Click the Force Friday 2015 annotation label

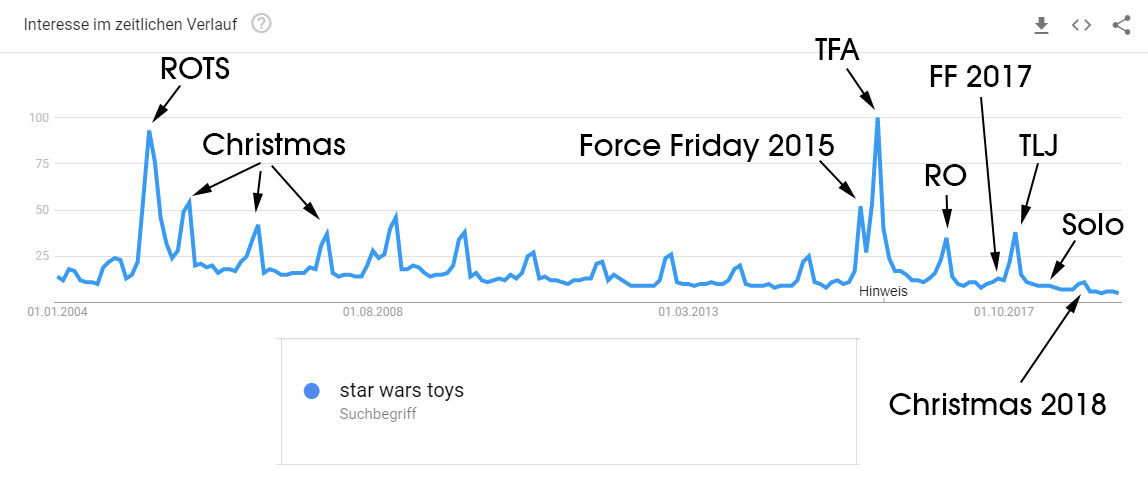706,146
